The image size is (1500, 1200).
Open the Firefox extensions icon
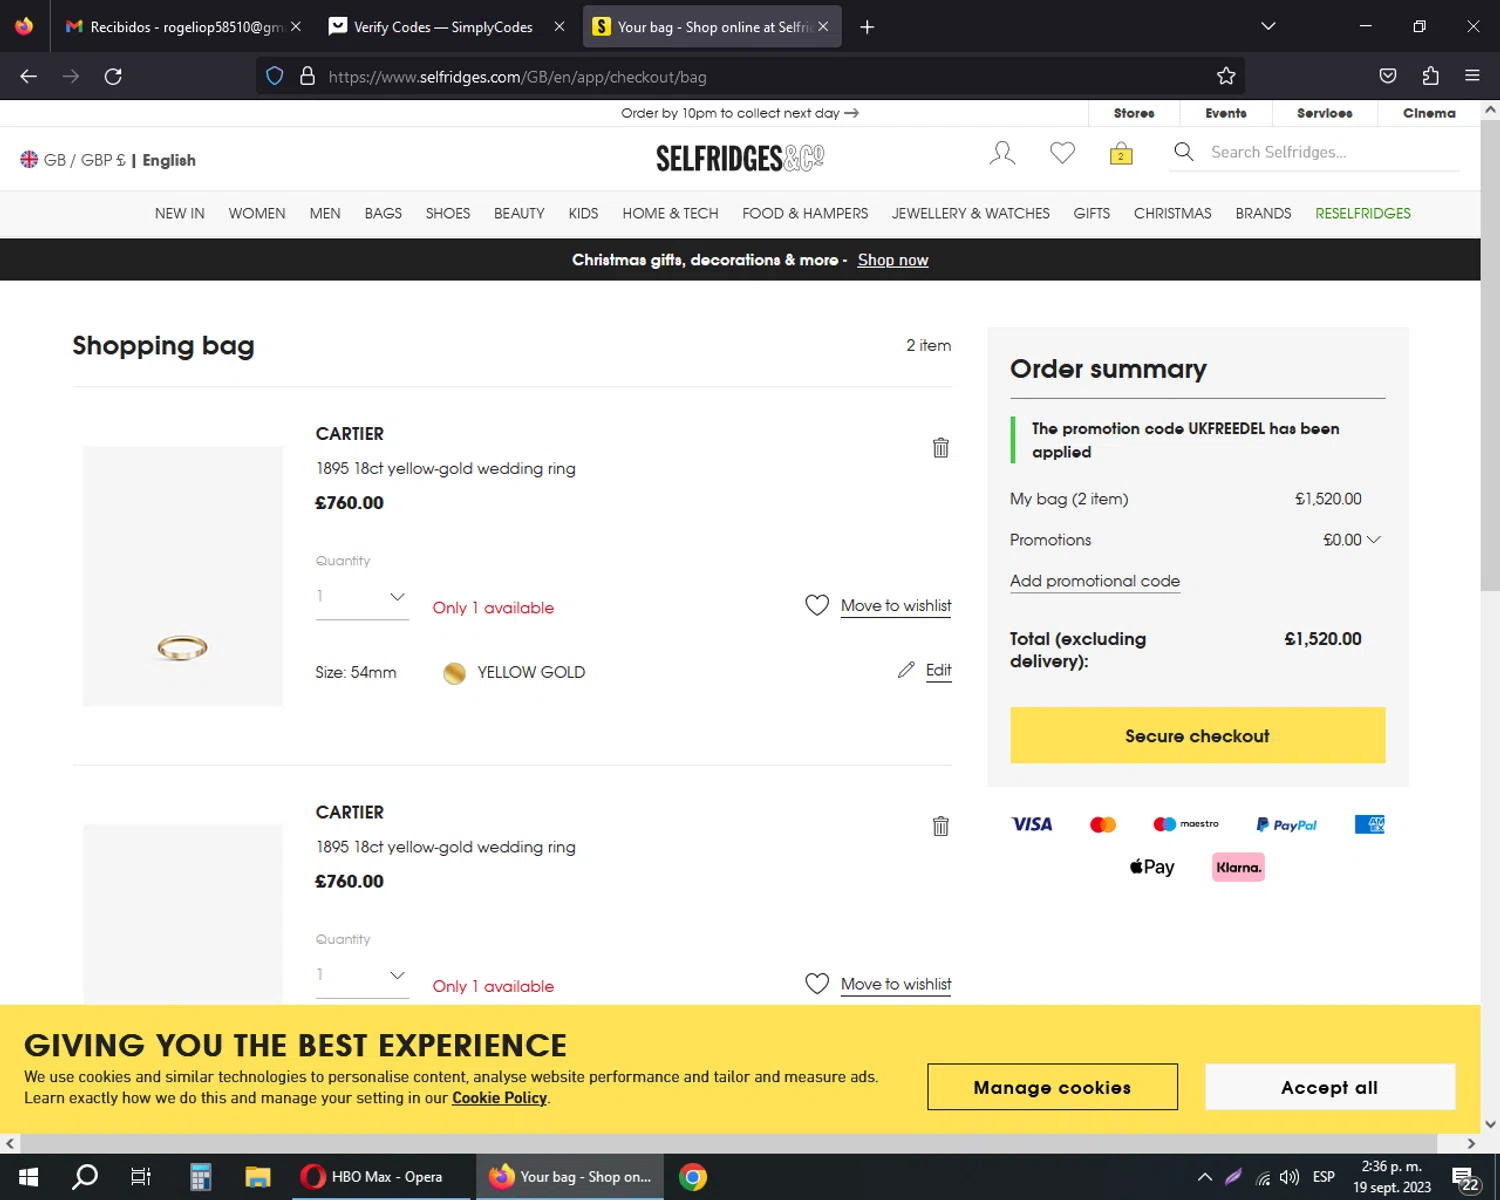click(x=1430, y=76)
